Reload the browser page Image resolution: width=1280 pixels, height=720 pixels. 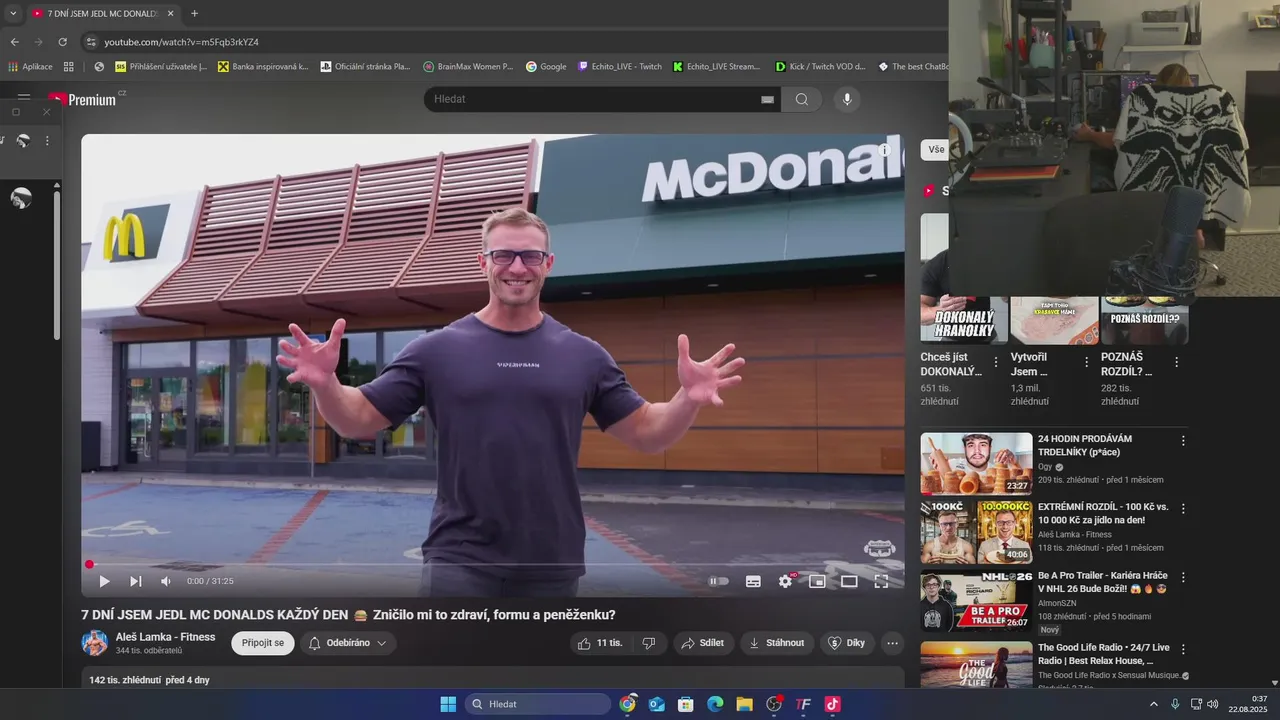click(x=62, y=42)
